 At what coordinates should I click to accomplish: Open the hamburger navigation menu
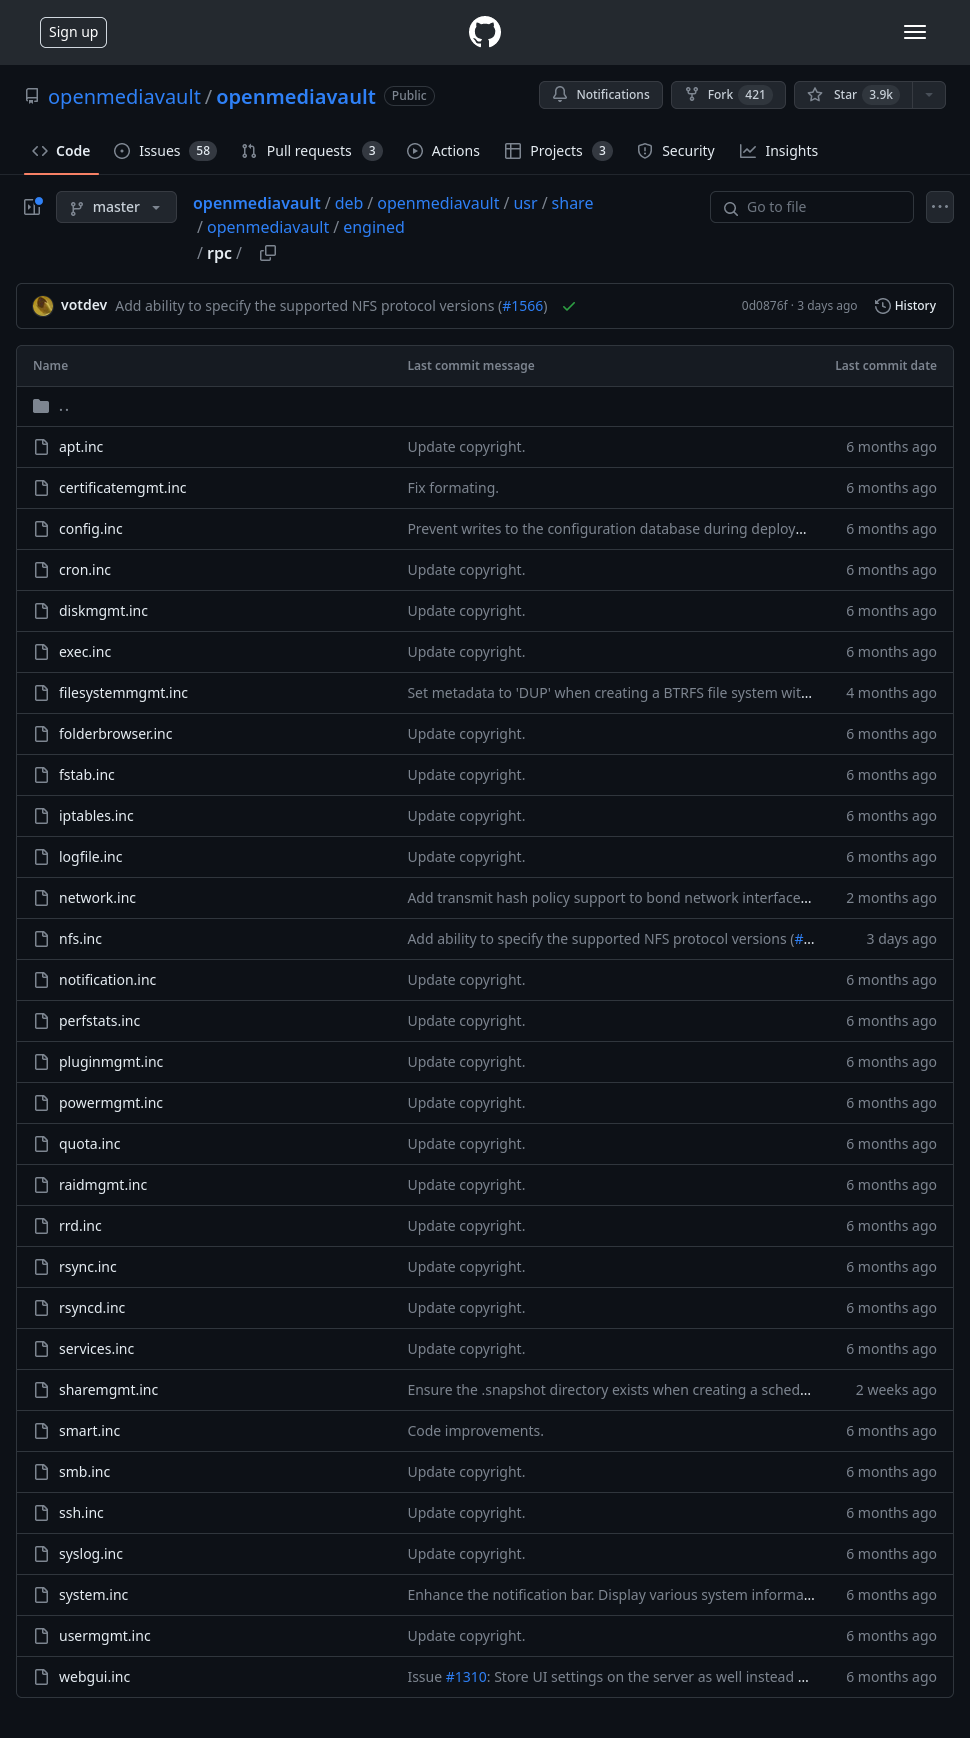click(x=914, y=32)
